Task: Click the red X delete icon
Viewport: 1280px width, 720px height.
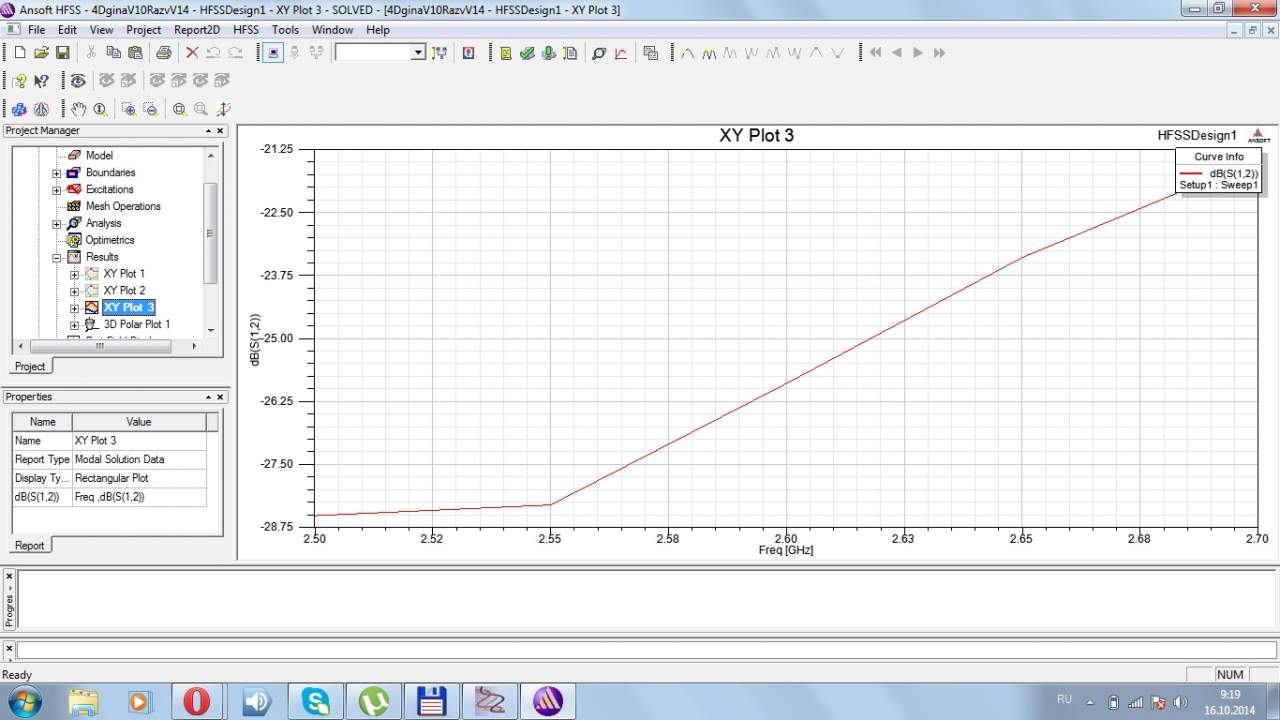Action: [192, 53]
